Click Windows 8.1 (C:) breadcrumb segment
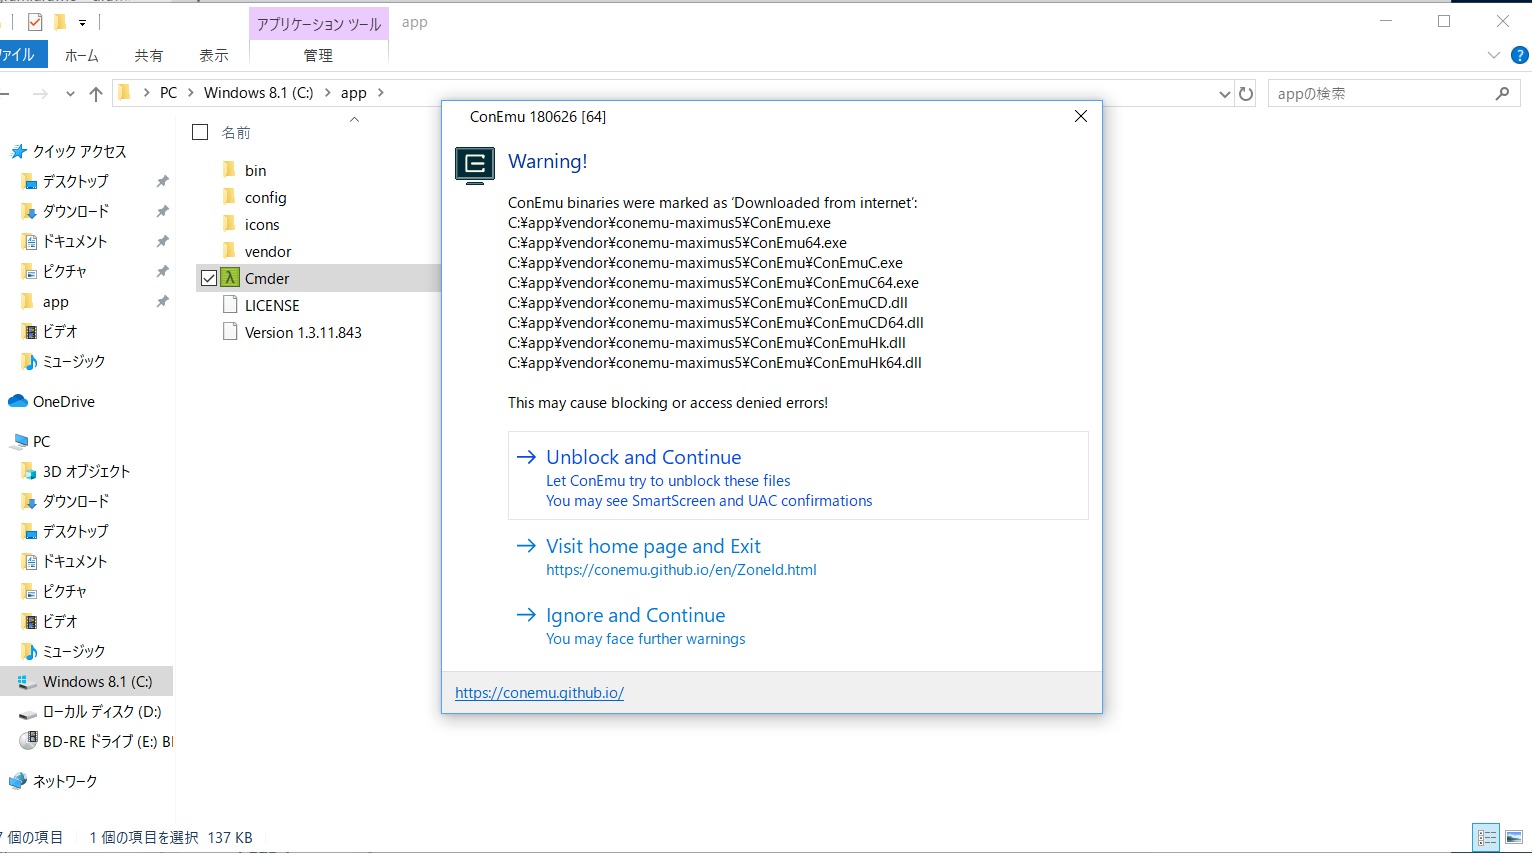Screen dimensions: 1533x854 [x=258, y=93]
